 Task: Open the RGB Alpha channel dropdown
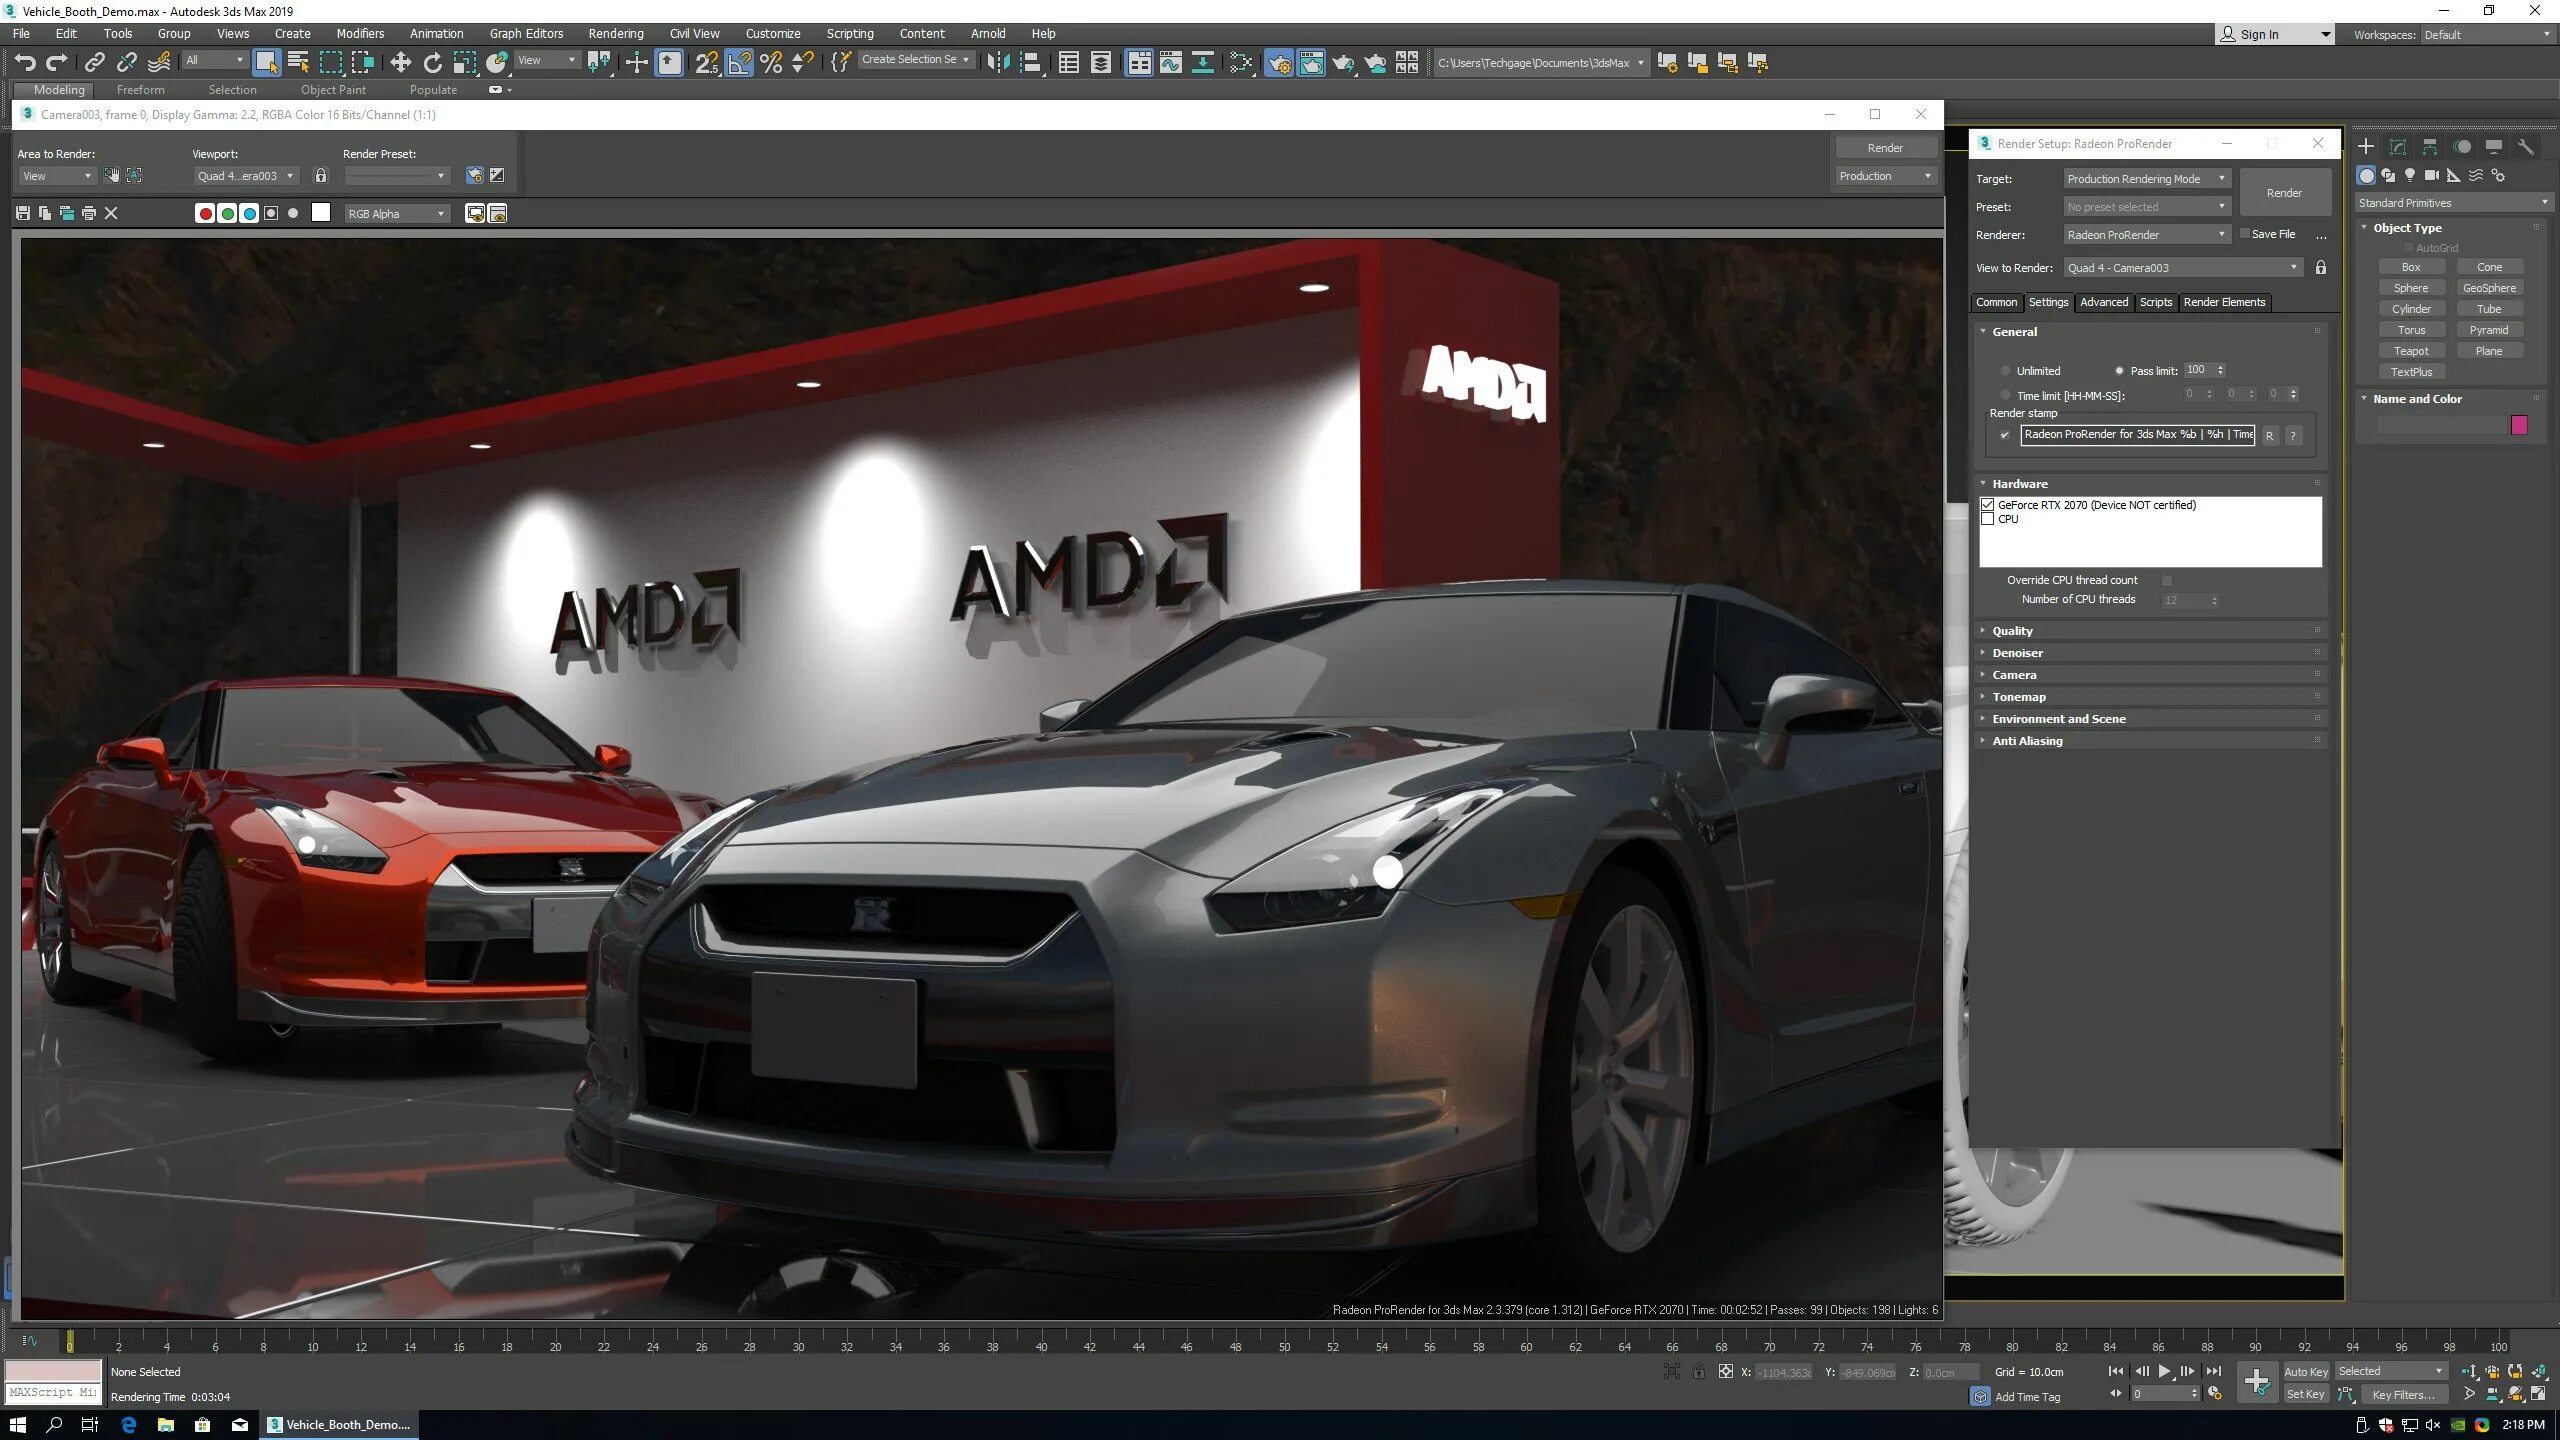click(396, 214)
